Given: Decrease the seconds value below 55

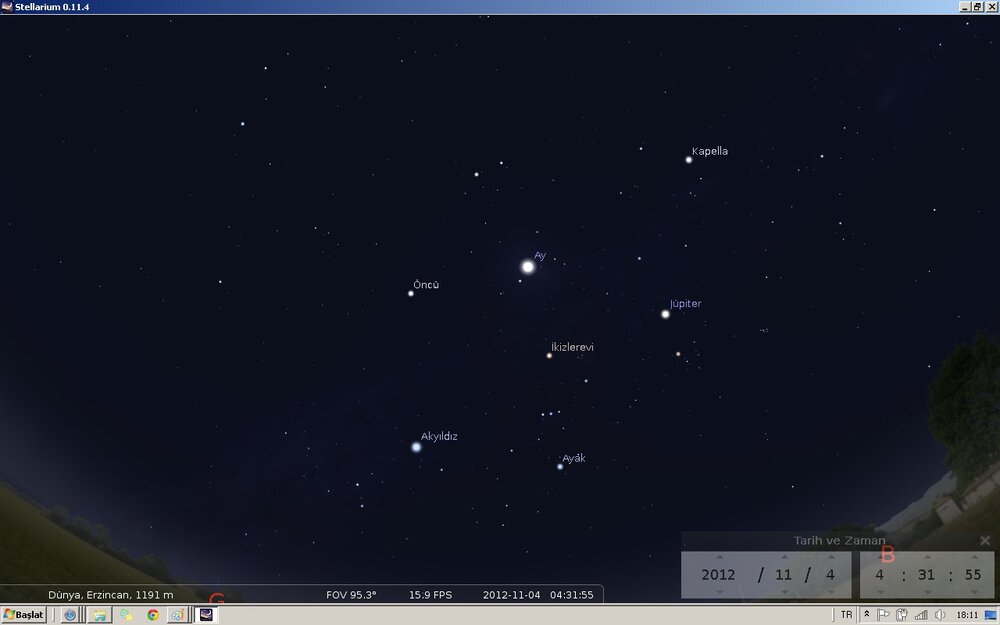Looking at the screenshot, I should coord(974,592).
